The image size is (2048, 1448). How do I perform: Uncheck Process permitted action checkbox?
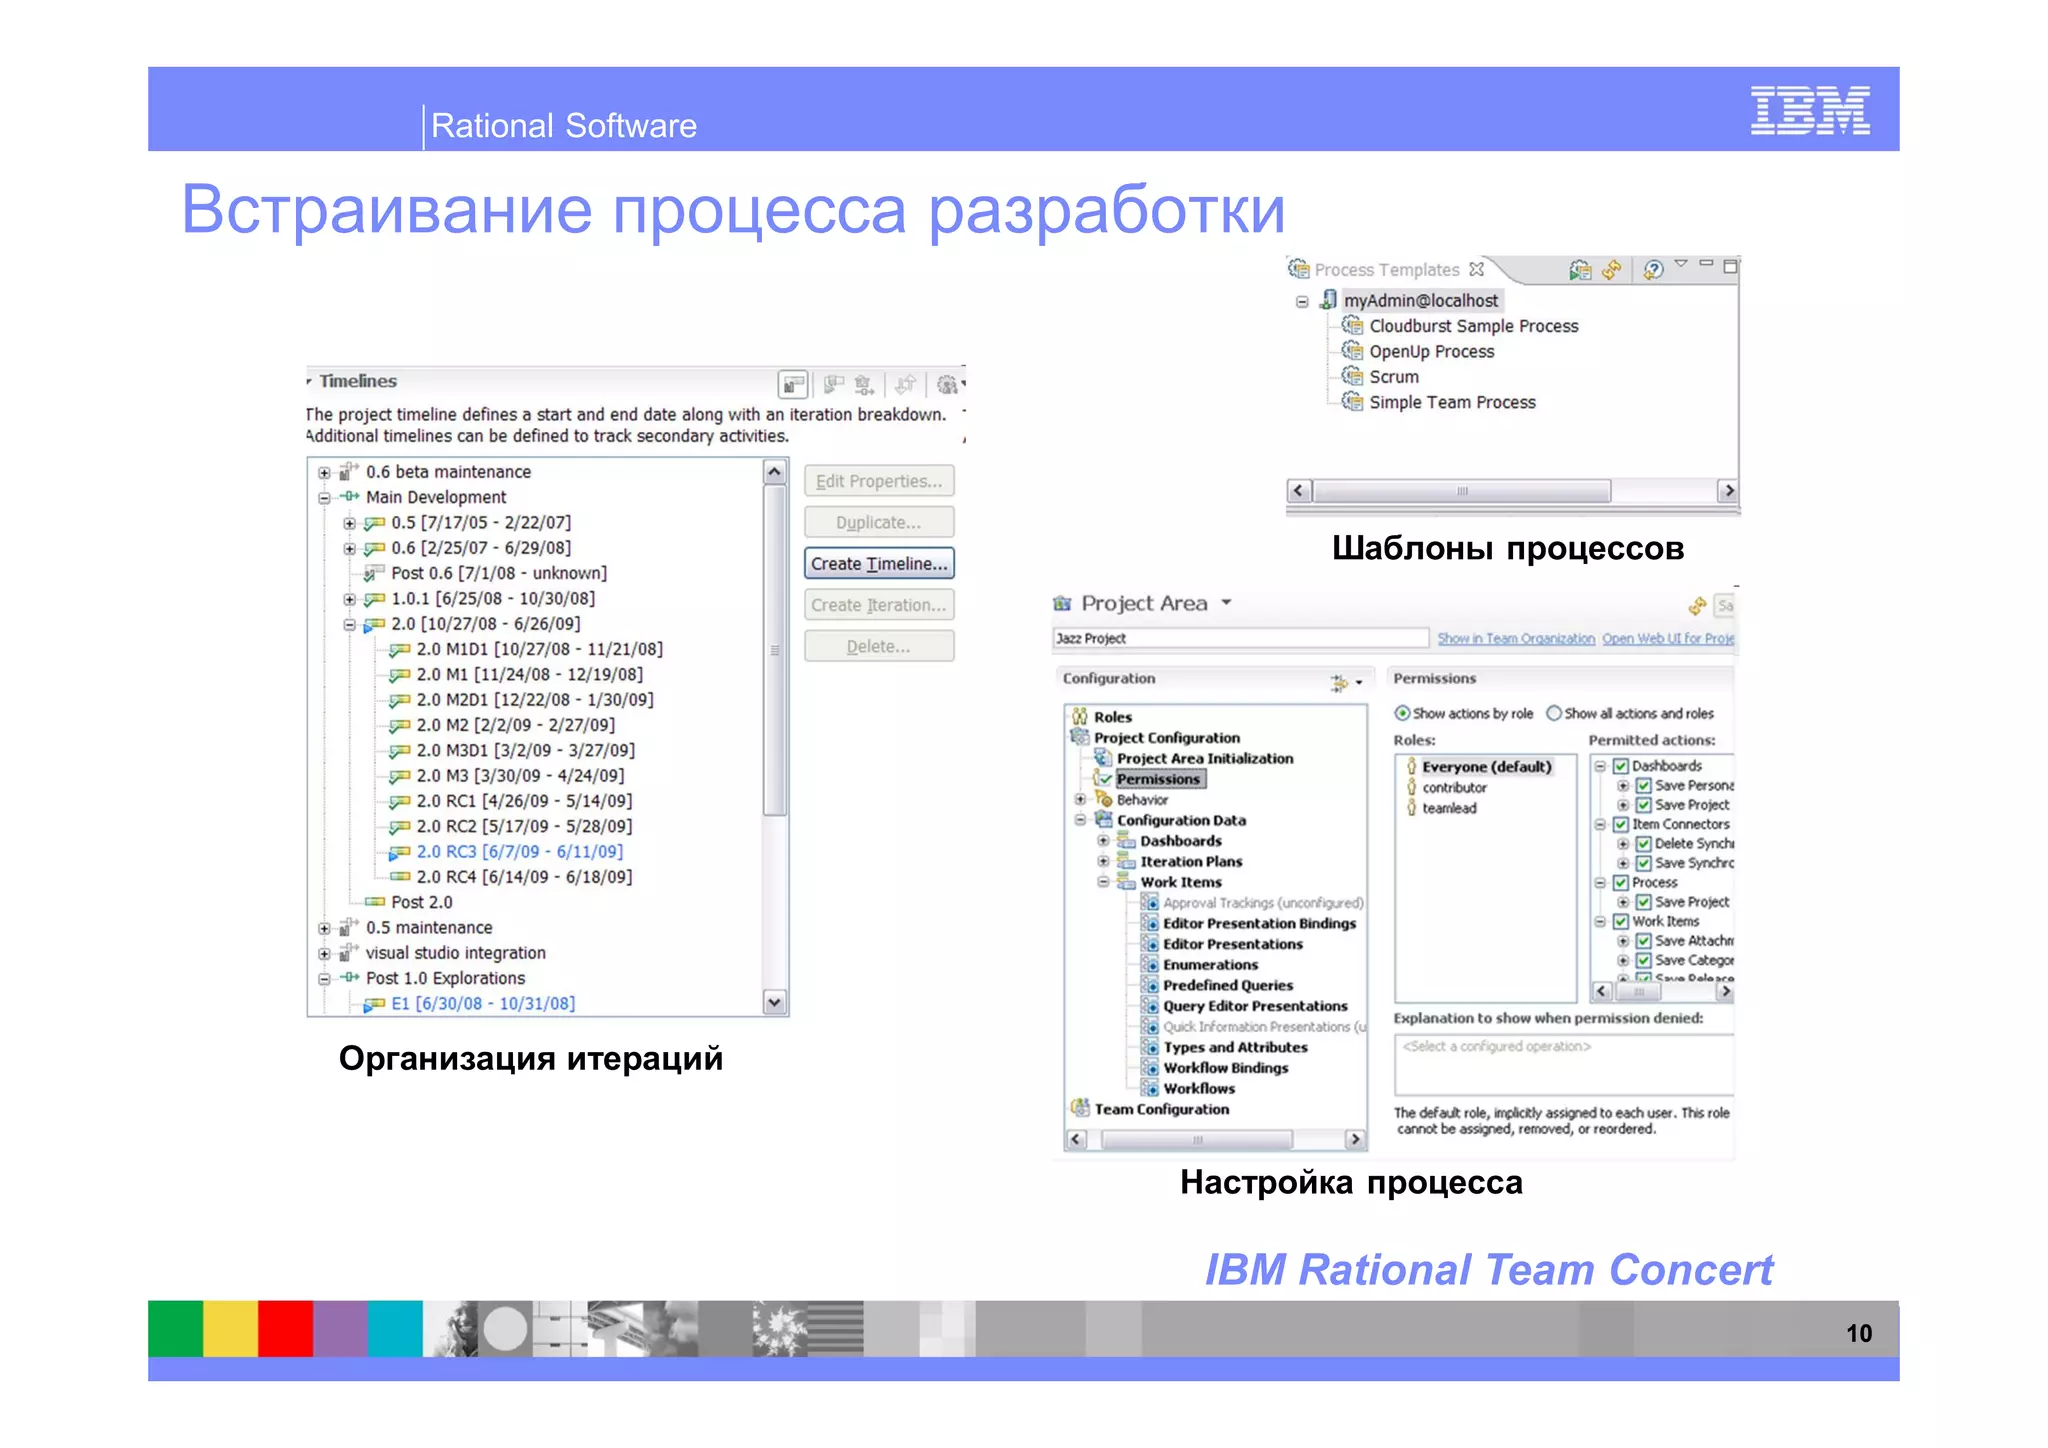point(1621,882)
